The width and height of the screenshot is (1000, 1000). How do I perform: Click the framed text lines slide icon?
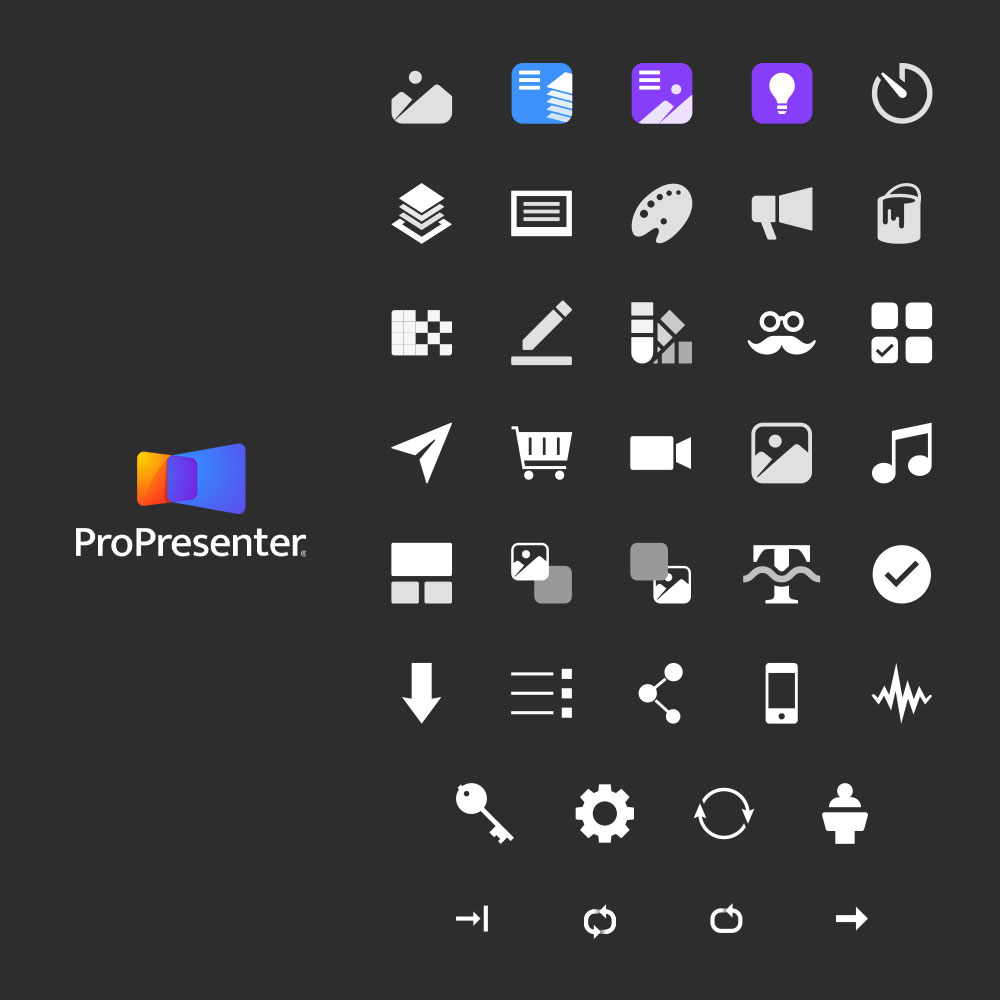coord(541,213)
